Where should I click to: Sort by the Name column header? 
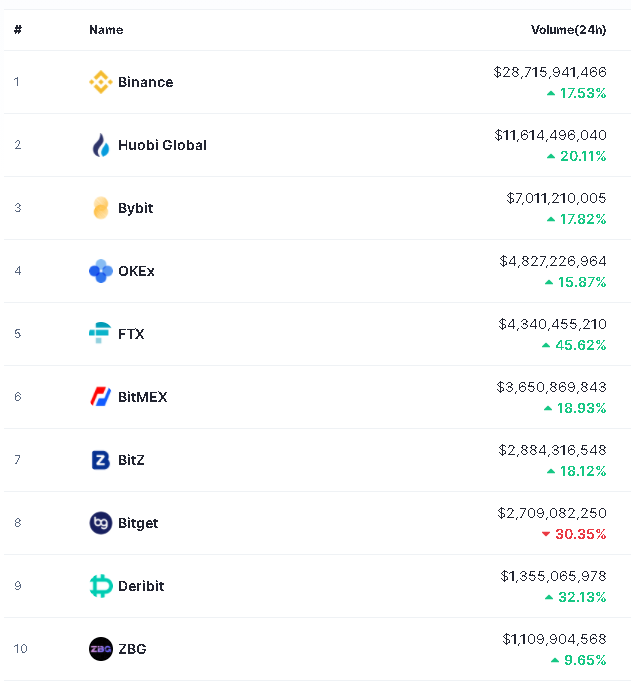pyautogui.click(x=106, y=30)
